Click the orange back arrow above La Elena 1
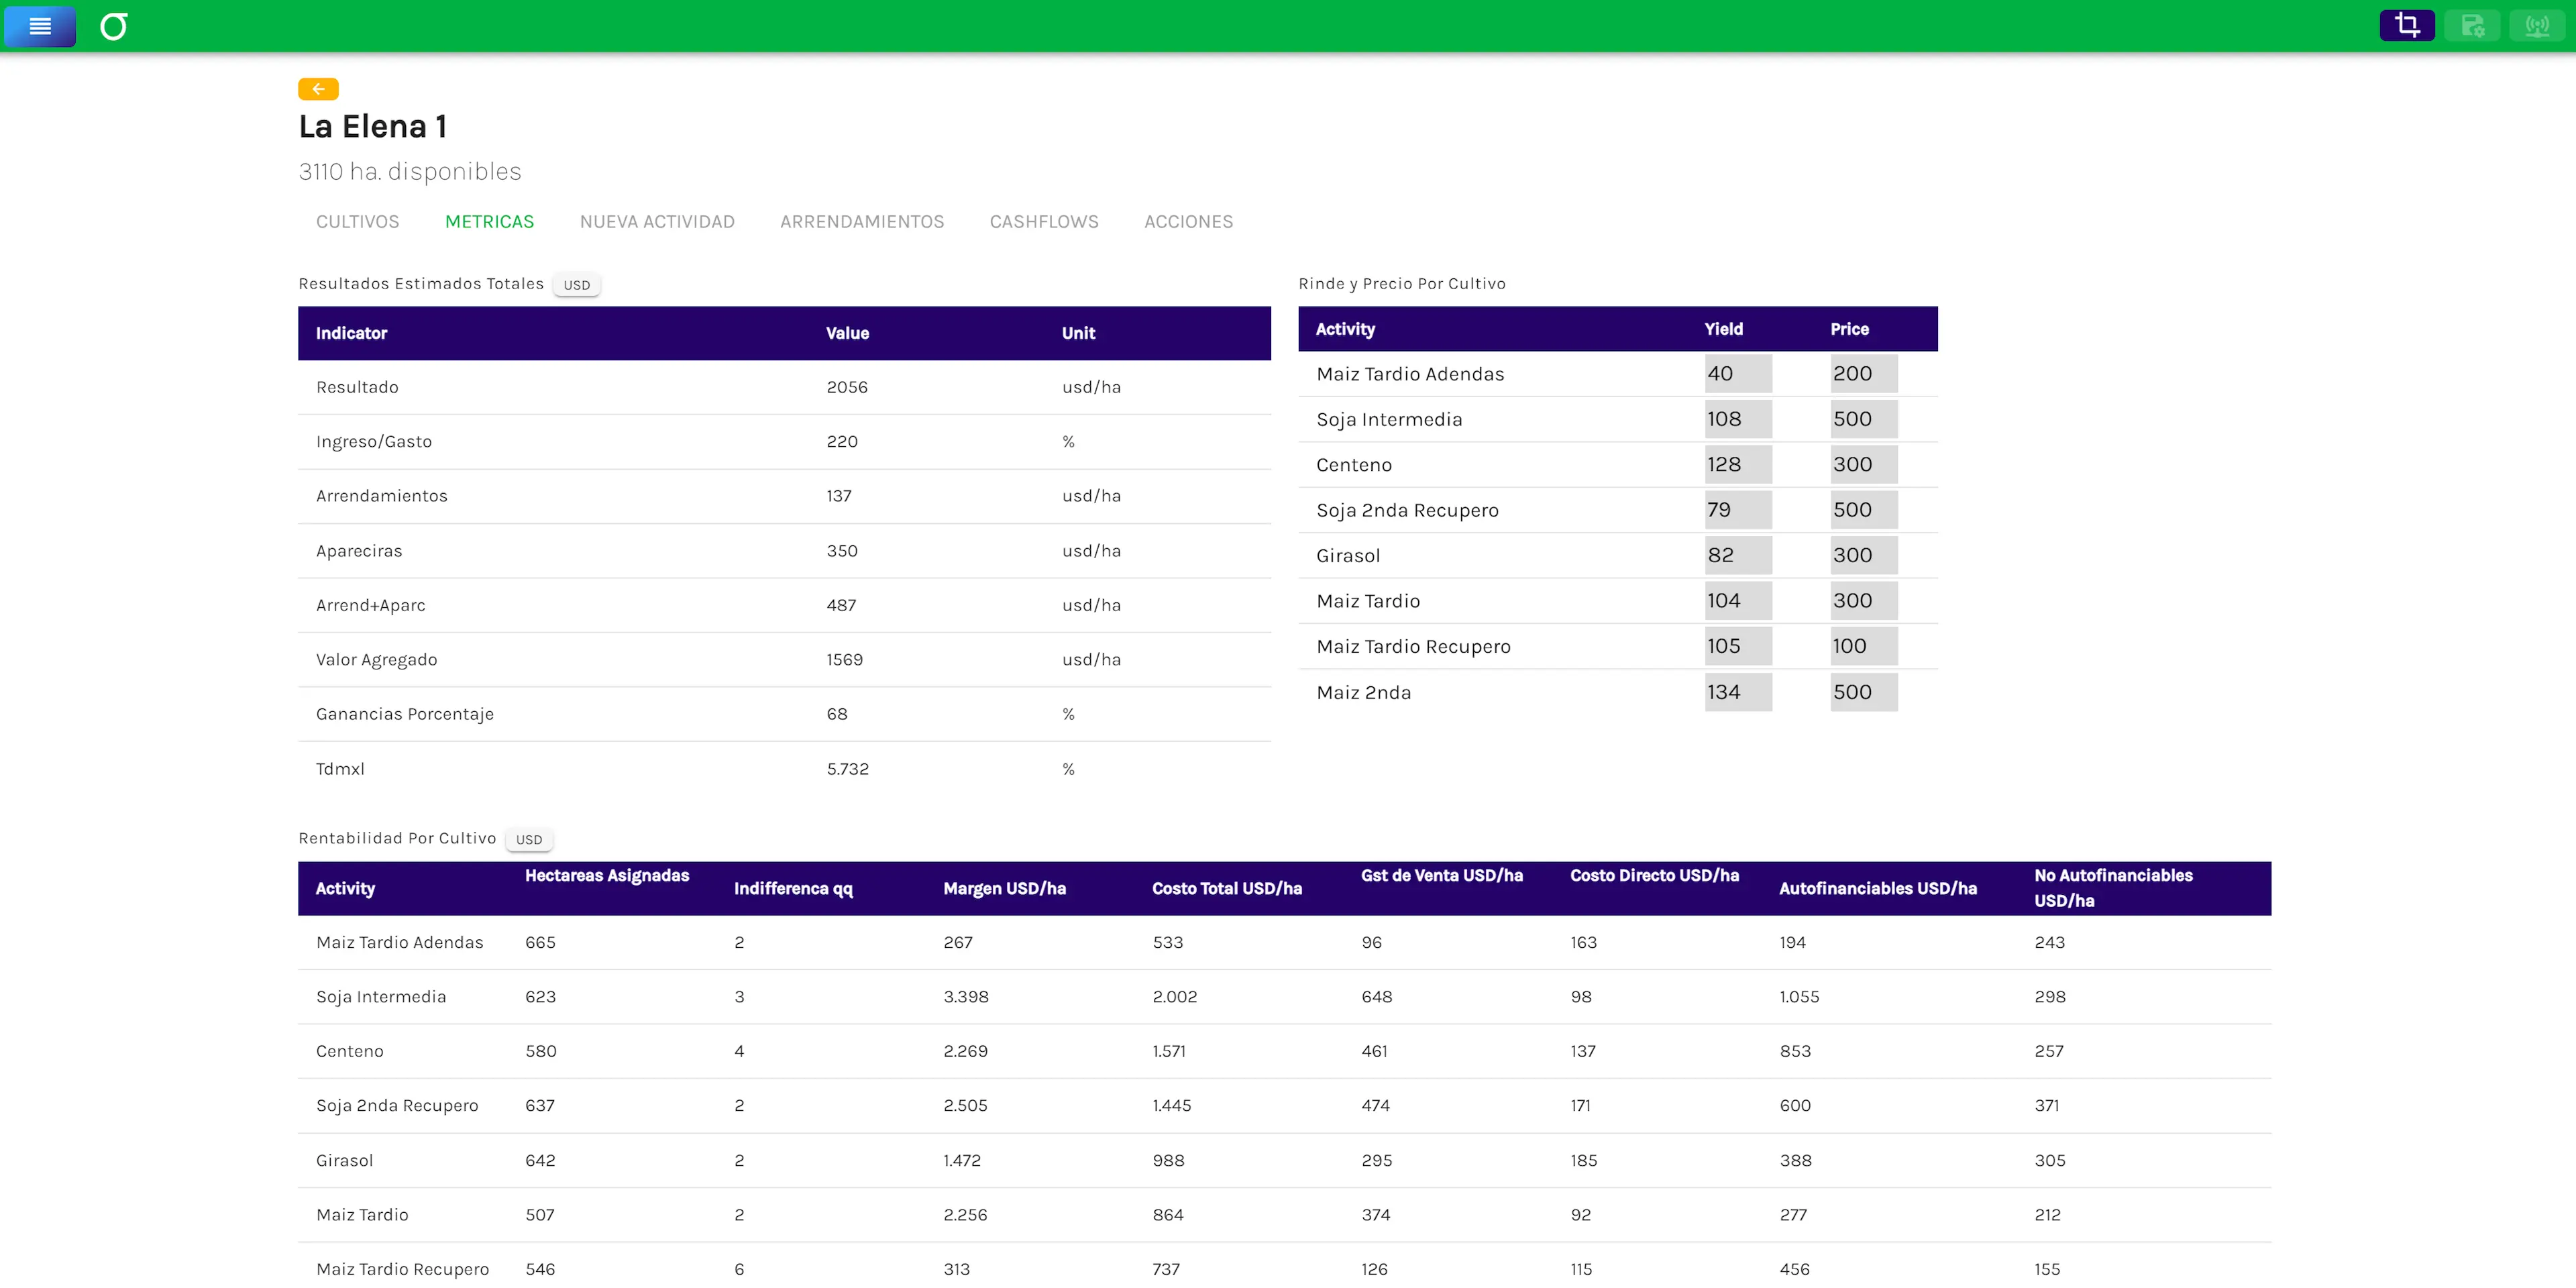The width and height of the screenshot is (2576, 1288). tap(318, 89)
